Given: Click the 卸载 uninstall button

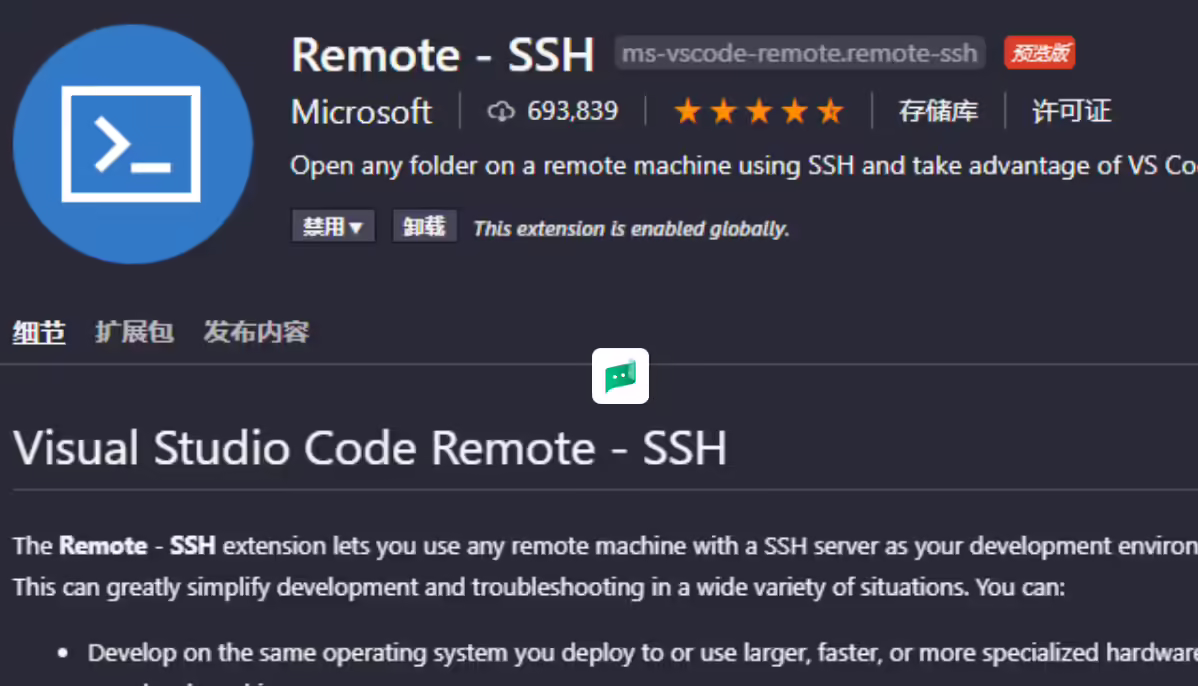Looking at the screenshot, I should coord(424,226).
